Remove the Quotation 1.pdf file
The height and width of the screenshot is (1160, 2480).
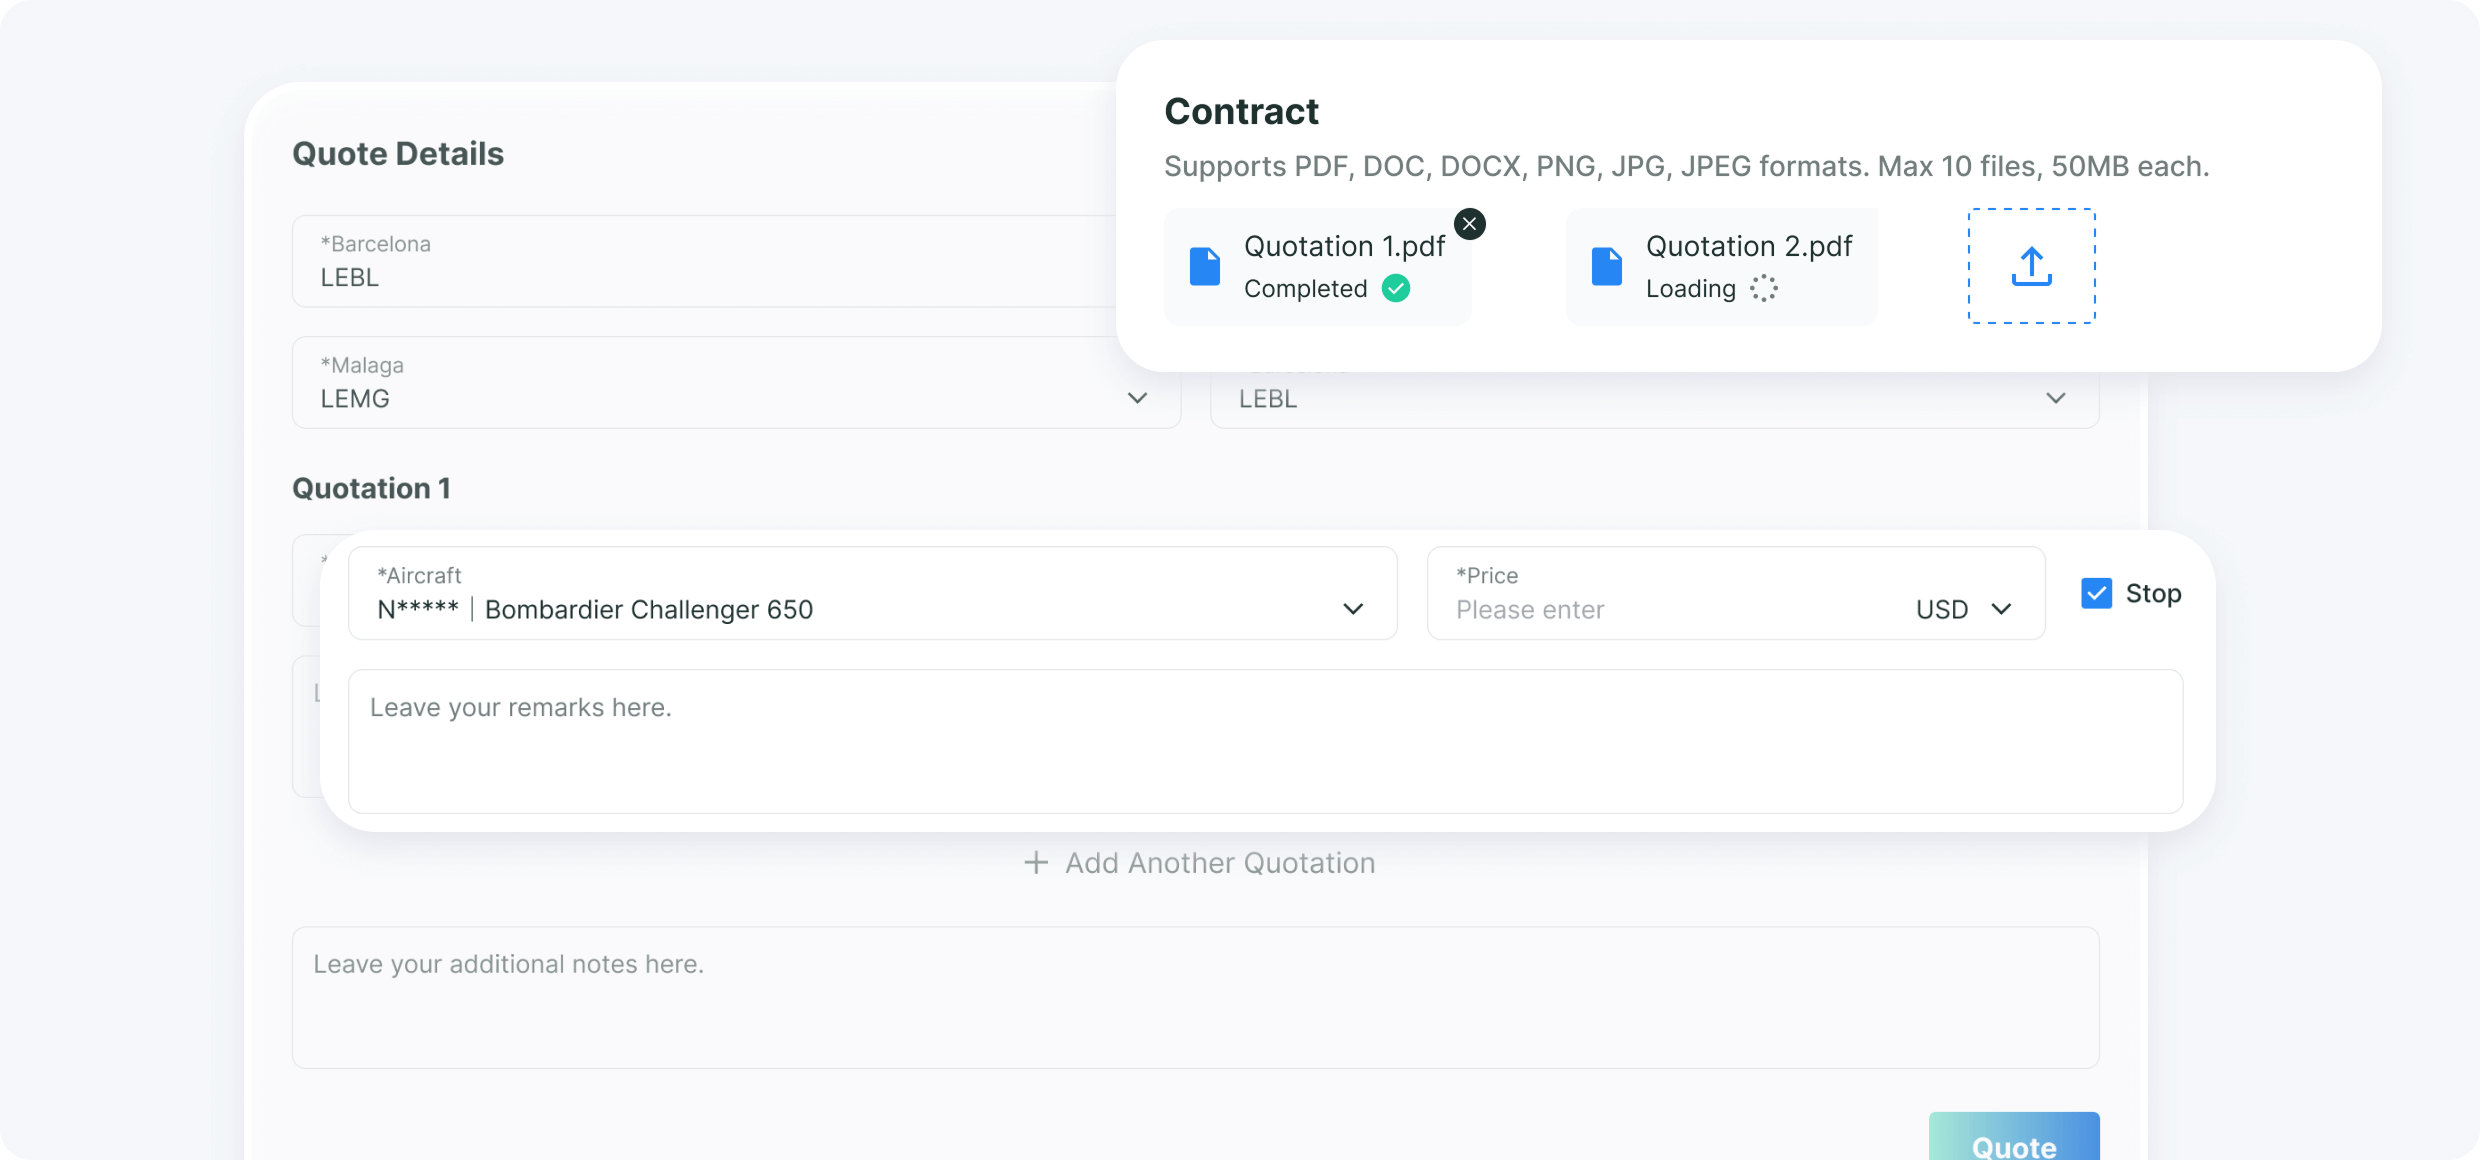1469,224
